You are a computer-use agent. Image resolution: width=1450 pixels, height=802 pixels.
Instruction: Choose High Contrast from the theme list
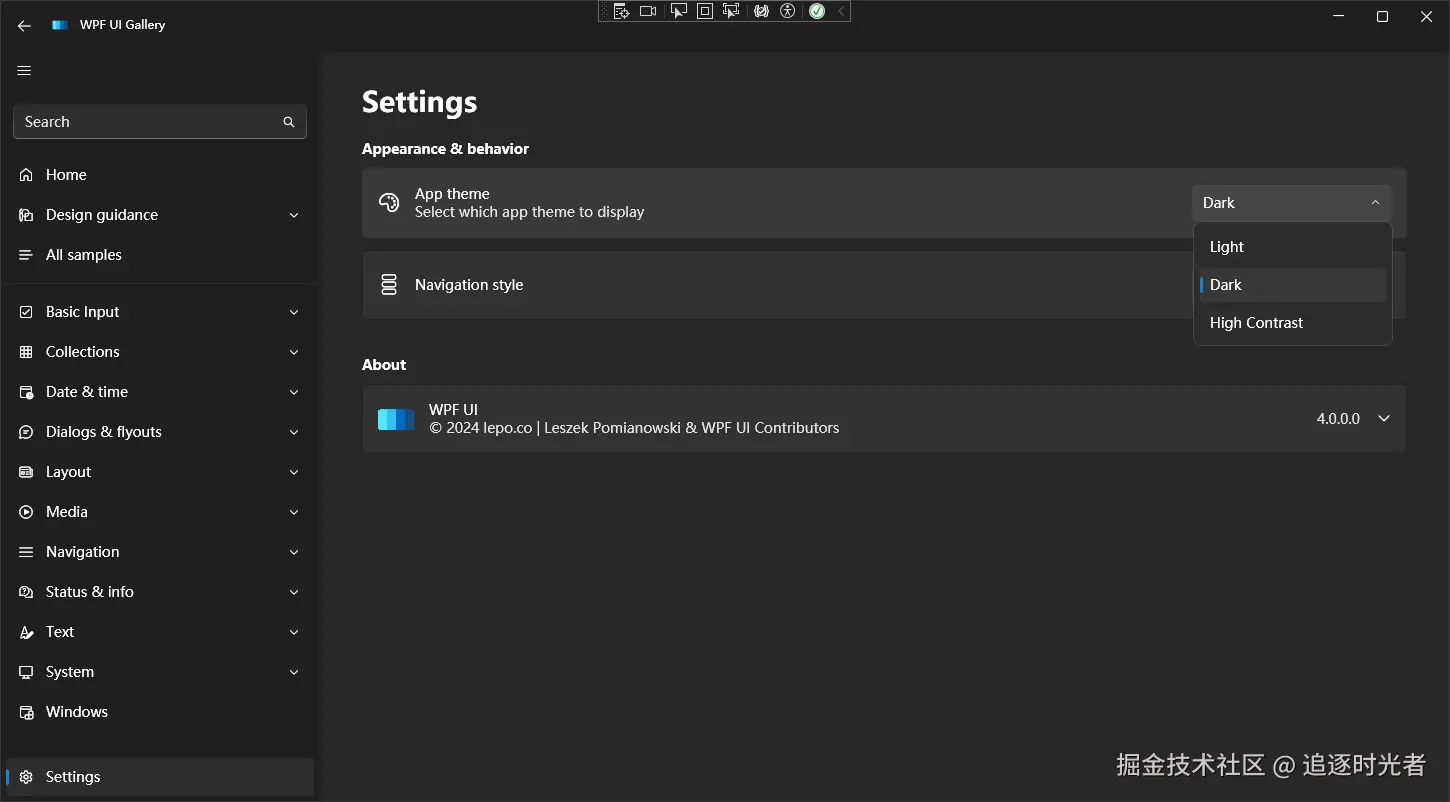1256,323
